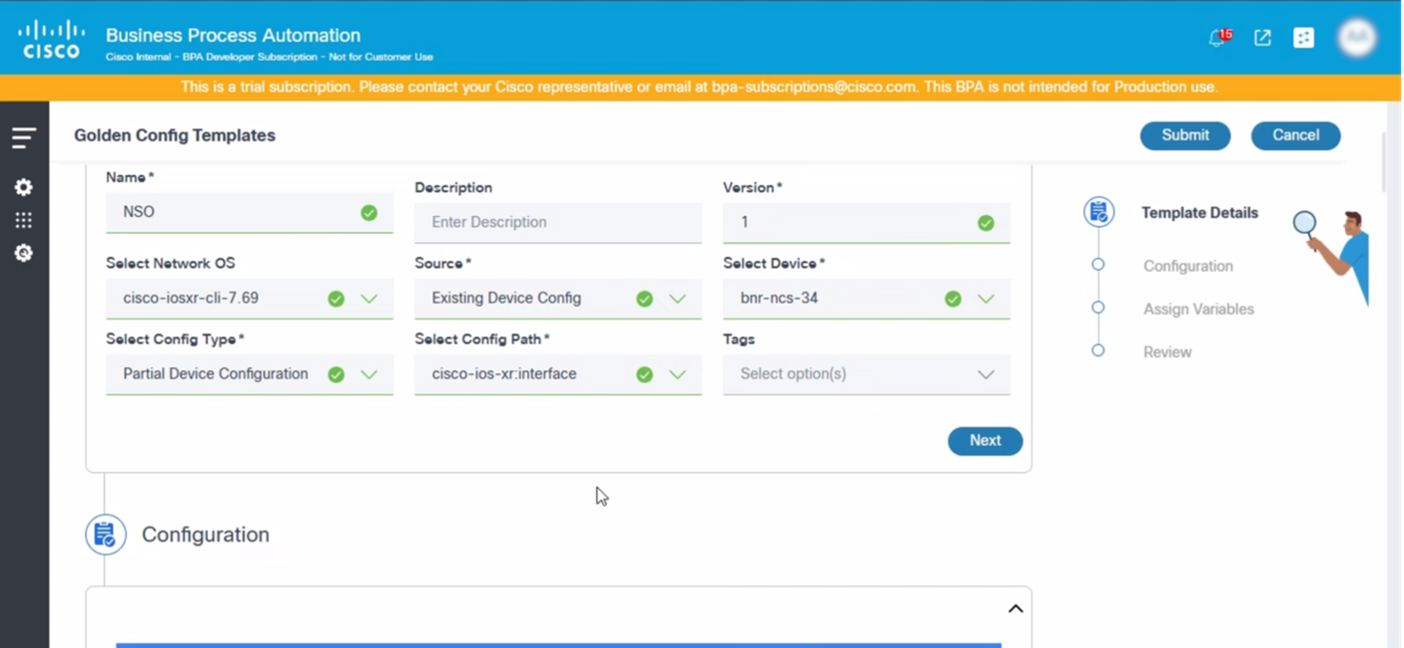Click the Review step circle marker
Viewport: 1404px width, 648px height.
(1098, 351)
